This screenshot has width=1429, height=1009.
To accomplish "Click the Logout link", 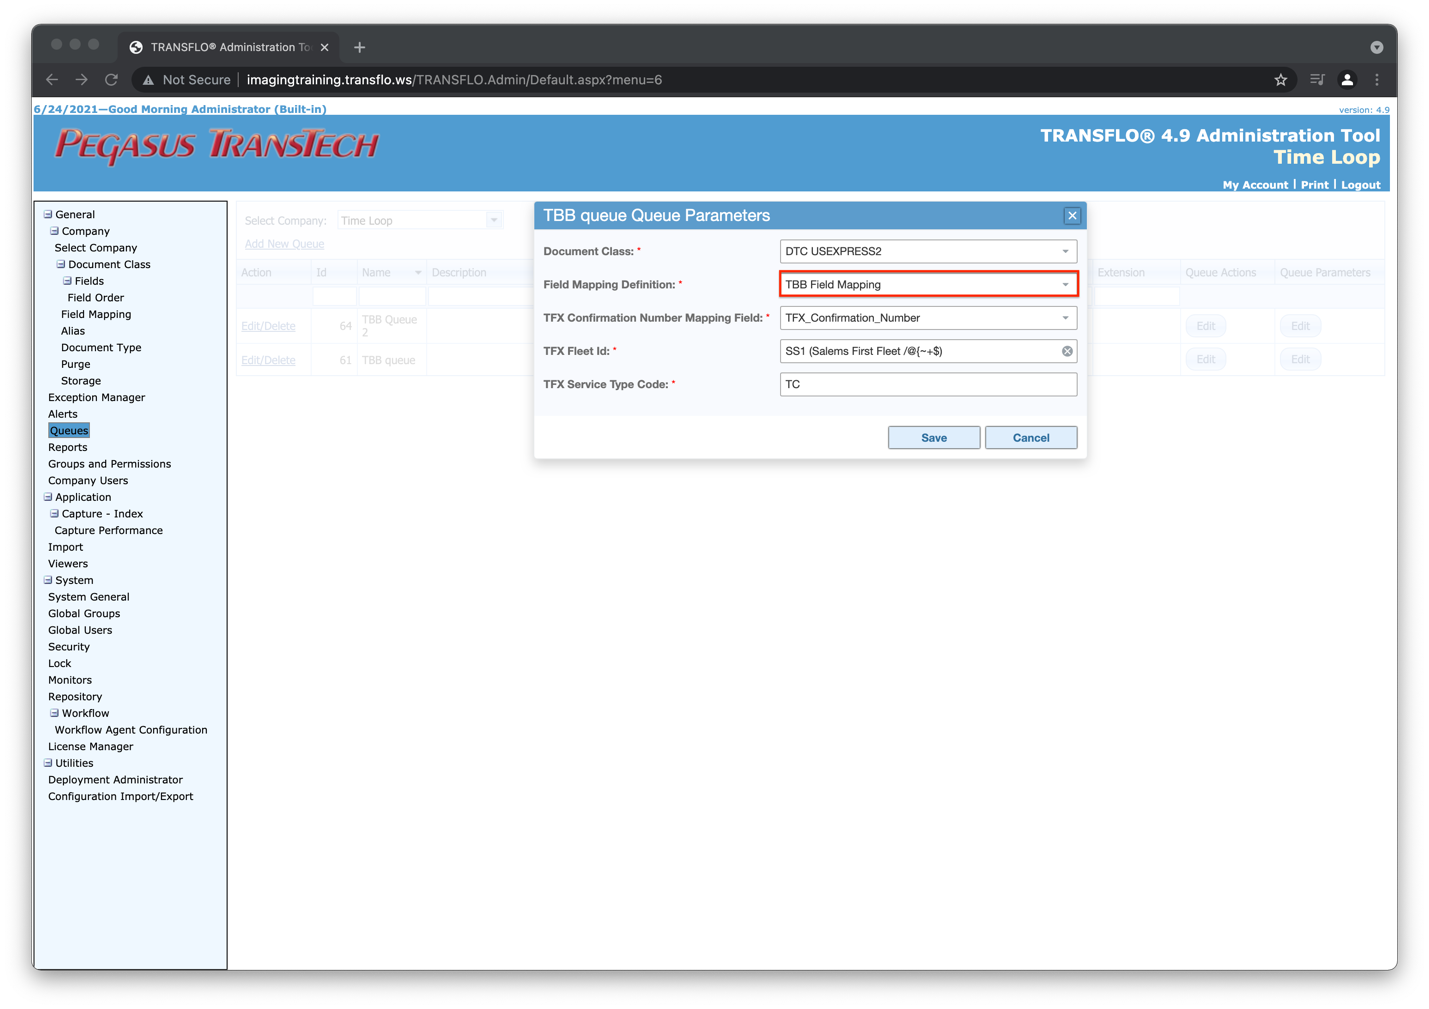I will (x=1360, y=185).
